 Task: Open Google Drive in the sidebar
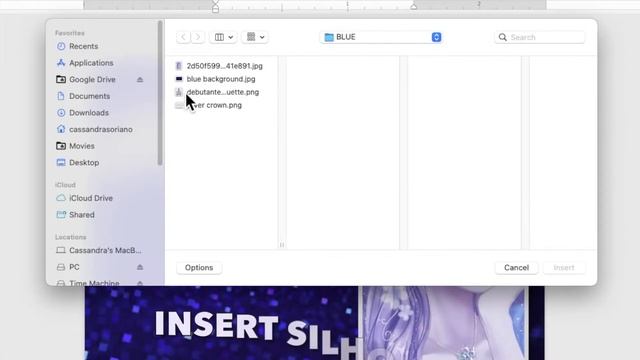(92, 80)
